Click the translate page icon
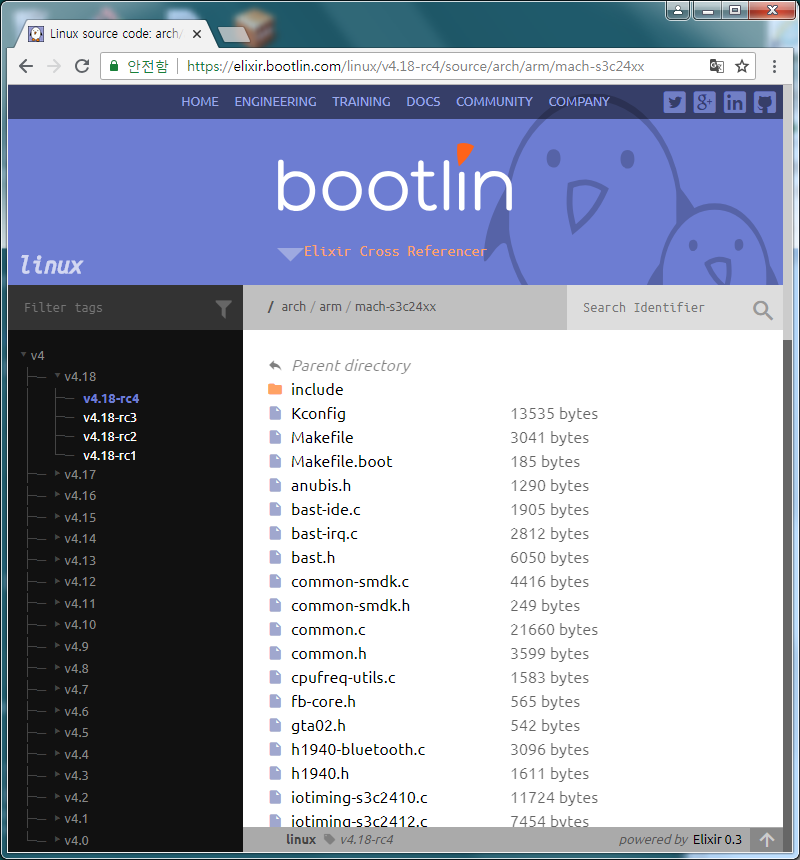Screen dimensions: 800x860 tap(716, 66)
